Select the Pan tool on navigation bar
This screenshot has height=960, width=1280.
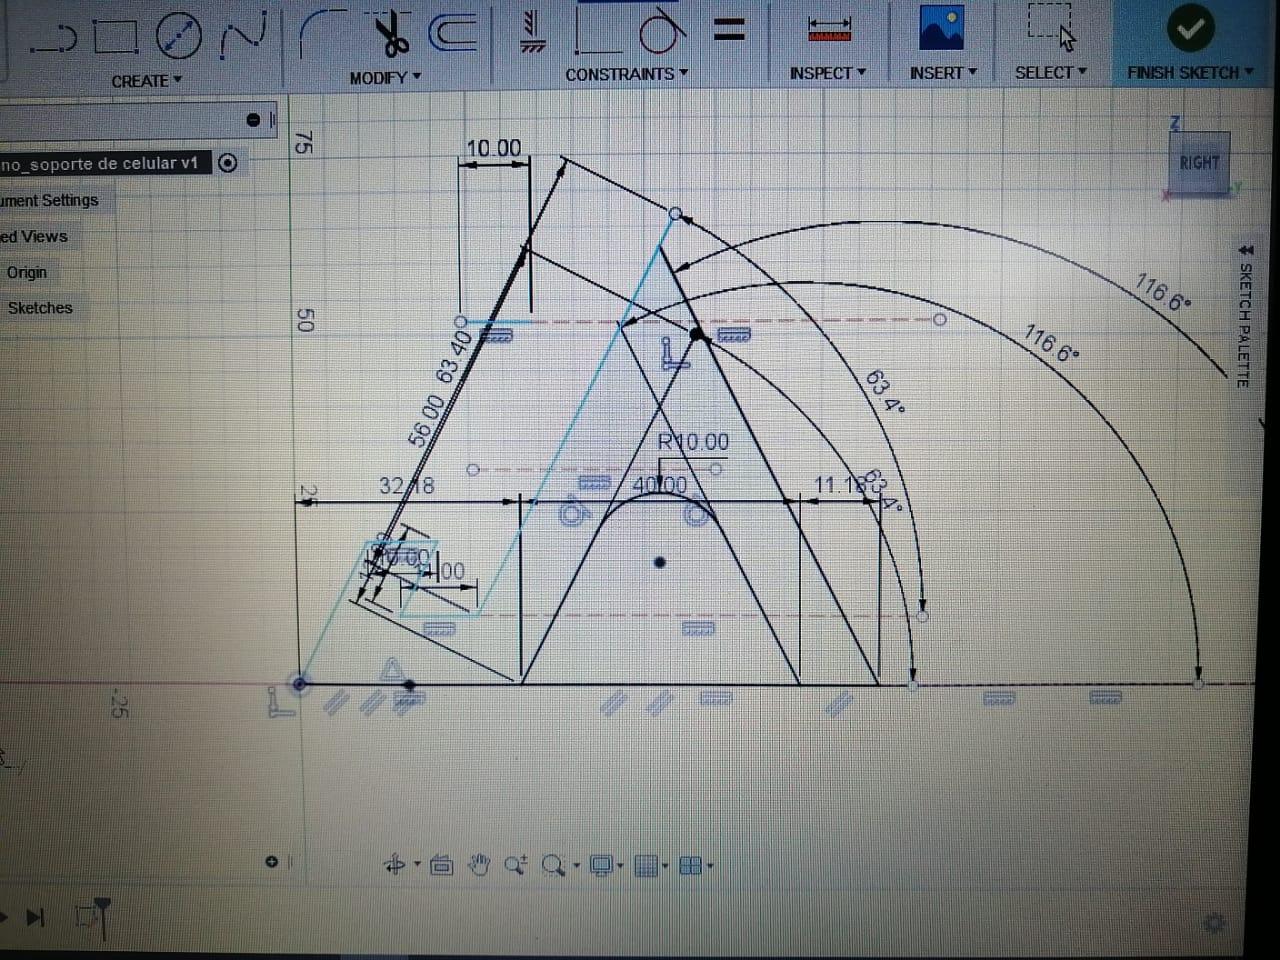point(480,864)
